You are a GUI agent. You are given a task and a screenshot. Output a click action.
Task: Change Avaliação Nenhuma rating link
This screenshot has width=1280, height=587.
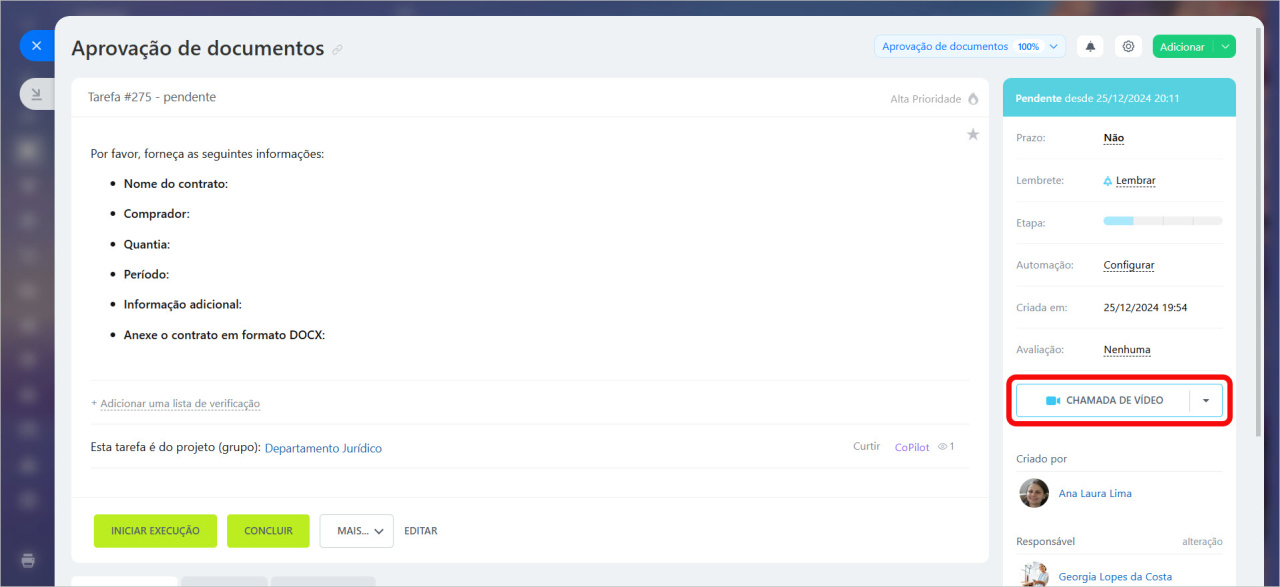coord(1127,350)
